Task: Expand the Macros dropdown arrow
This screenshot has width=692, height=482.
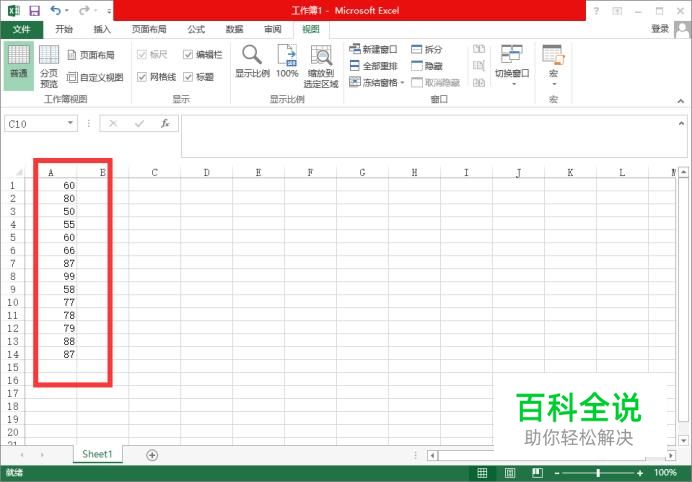Action: 554,84
